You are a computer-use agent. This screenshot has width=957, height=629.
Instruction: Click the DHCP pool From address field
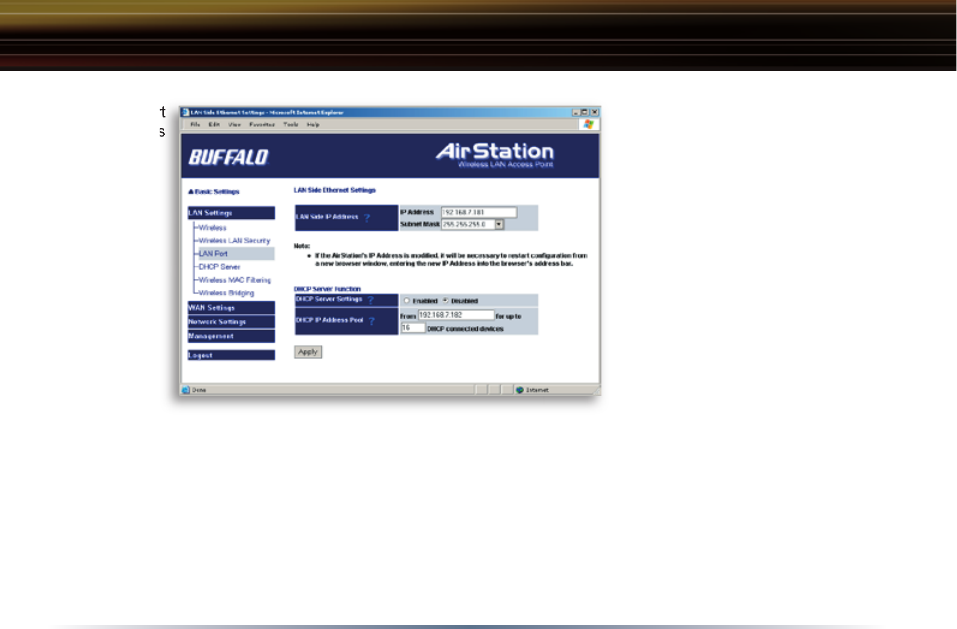[x=456, y=315]
